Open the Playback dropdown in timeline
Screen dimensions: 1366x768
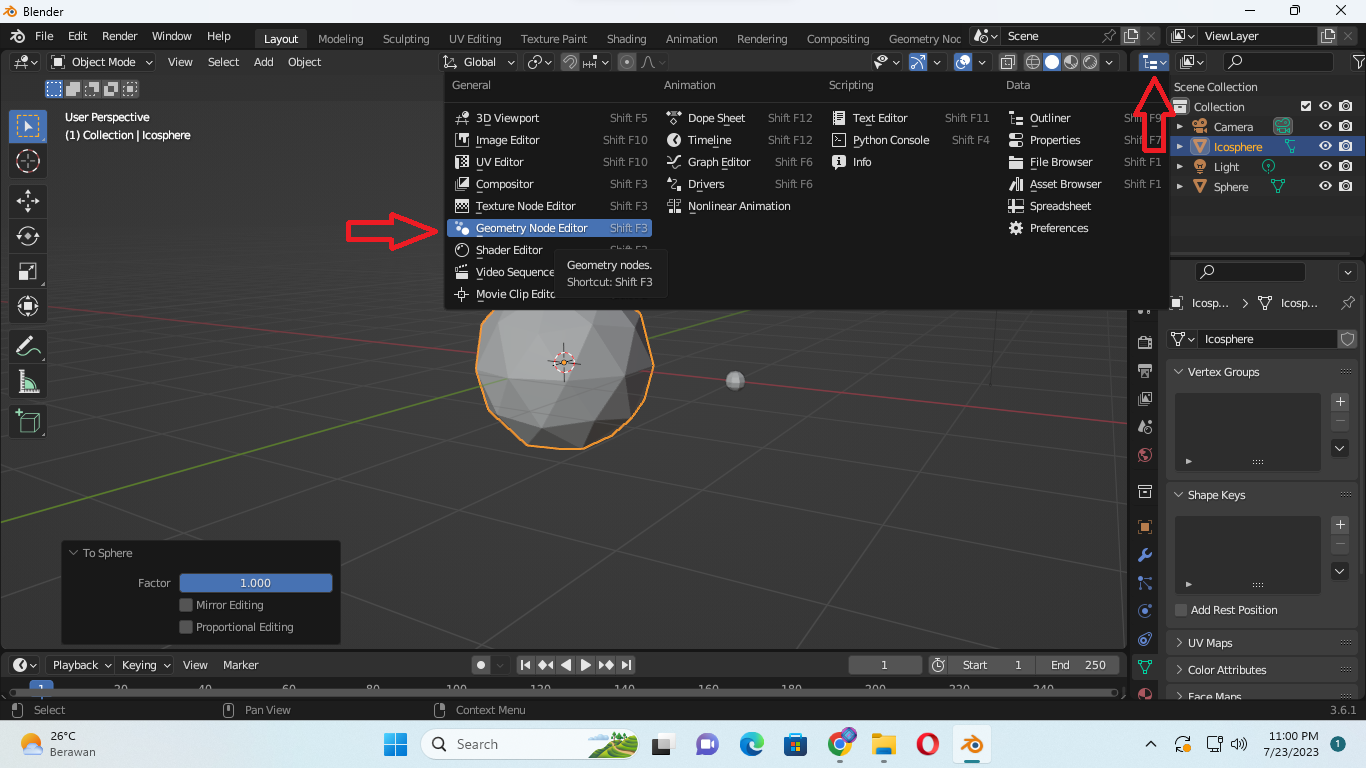(81, 665)
